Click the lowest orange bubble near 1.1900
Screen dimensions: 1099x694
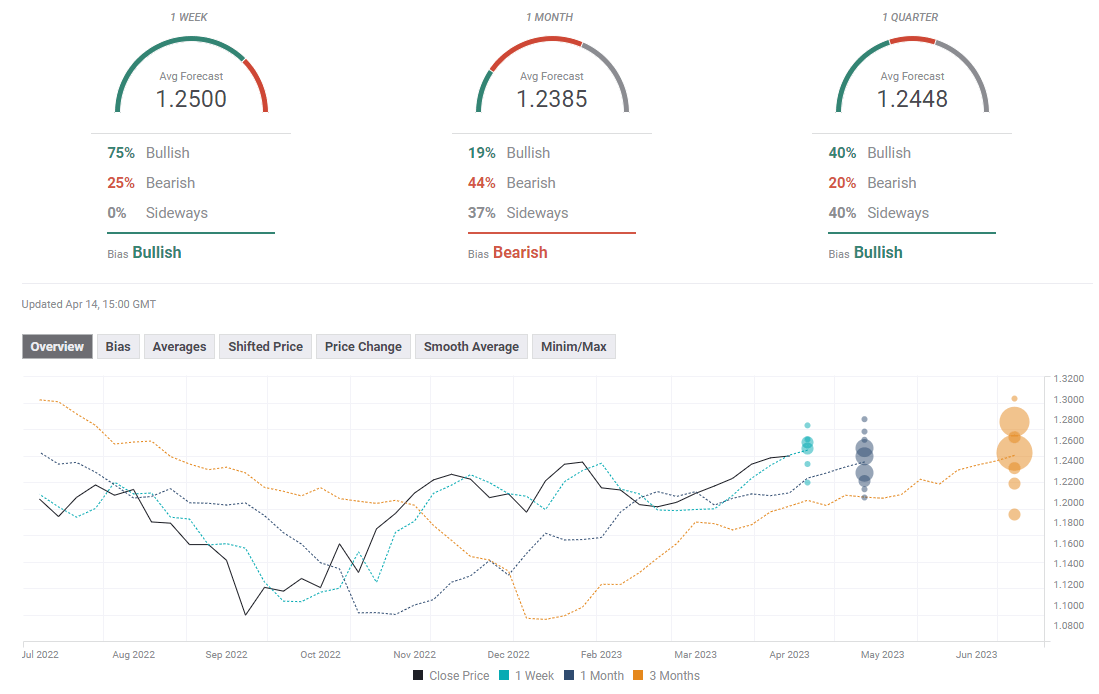tap(1014, 515)
